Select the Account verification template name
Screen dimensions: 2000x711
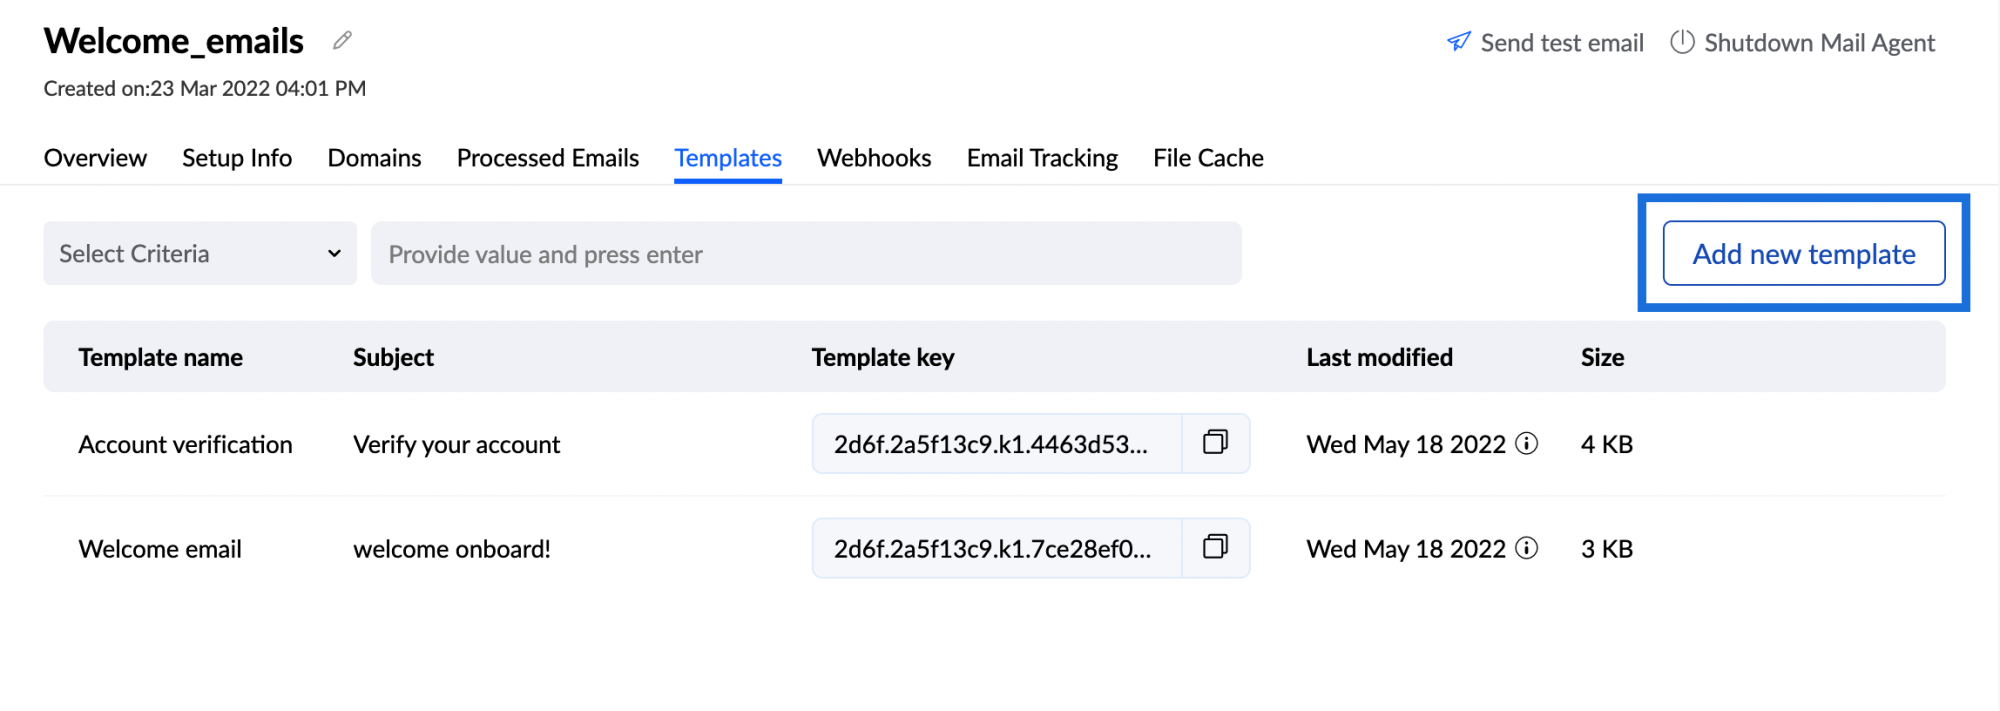(x=185, y=444)
